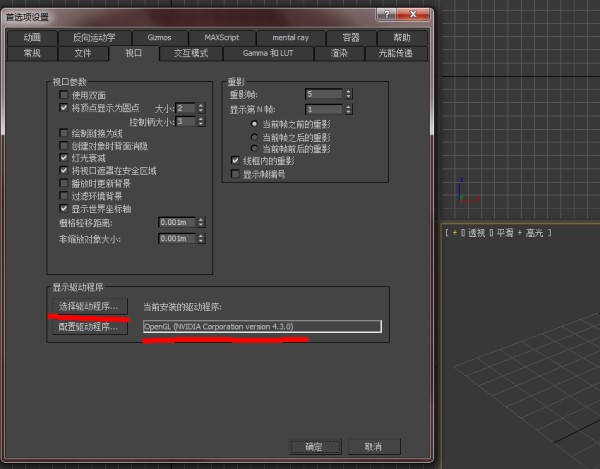This screenshot has height=469, width=600.
Task: Open the Gamma 和 LUT tab
Action: (268, 53)
